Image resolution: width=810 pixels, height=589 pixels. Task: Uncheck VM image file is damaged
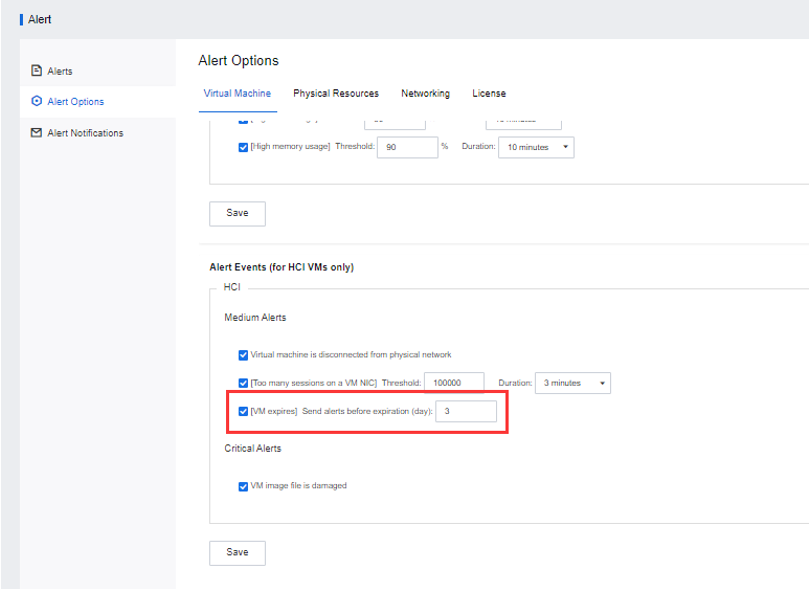tap(243, 486)
